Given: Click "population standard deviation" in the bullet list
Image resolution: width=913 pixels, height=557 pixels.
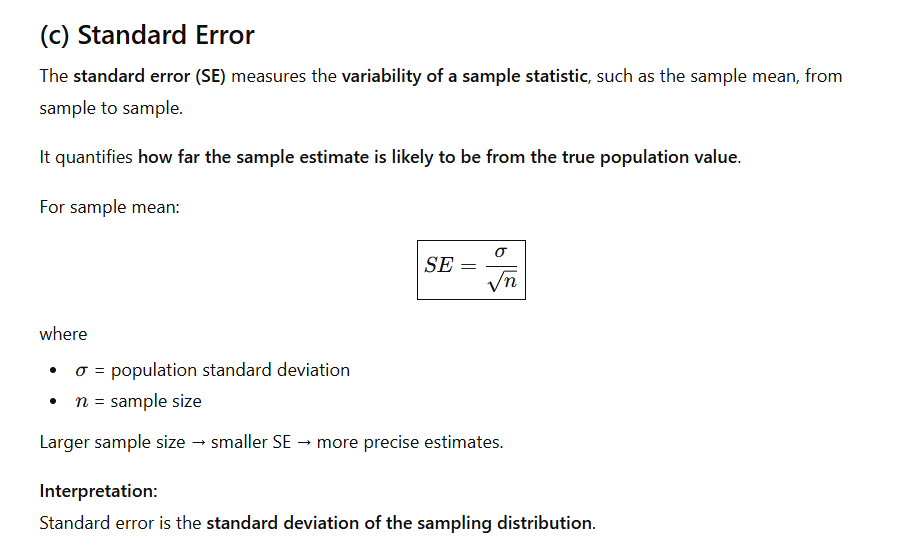Looking at the screenshot, I should pyautogui.click(x=230, y=370).
